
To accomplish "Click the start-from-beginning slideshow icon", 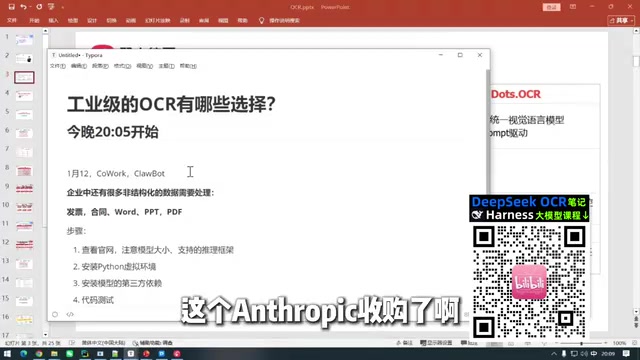I will (51, 7).
